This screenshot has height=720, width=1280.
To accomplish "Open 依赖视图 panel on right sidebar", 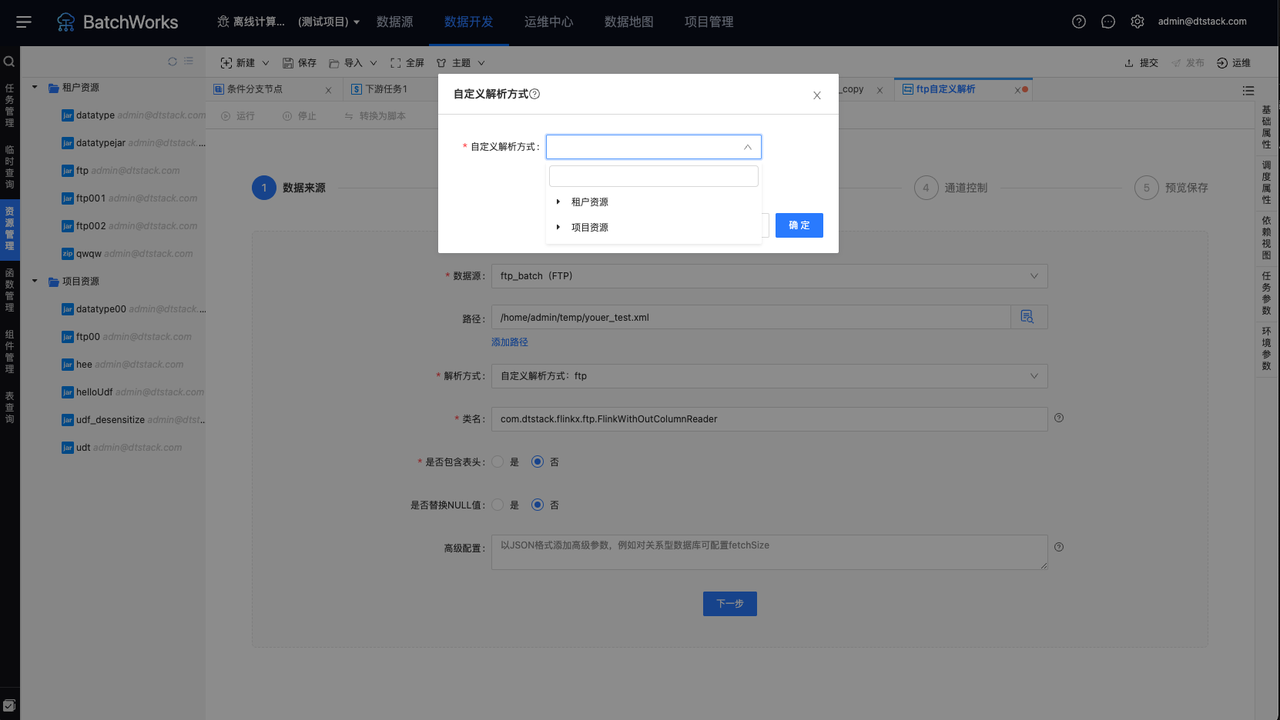I will [x=1266, y=238].
